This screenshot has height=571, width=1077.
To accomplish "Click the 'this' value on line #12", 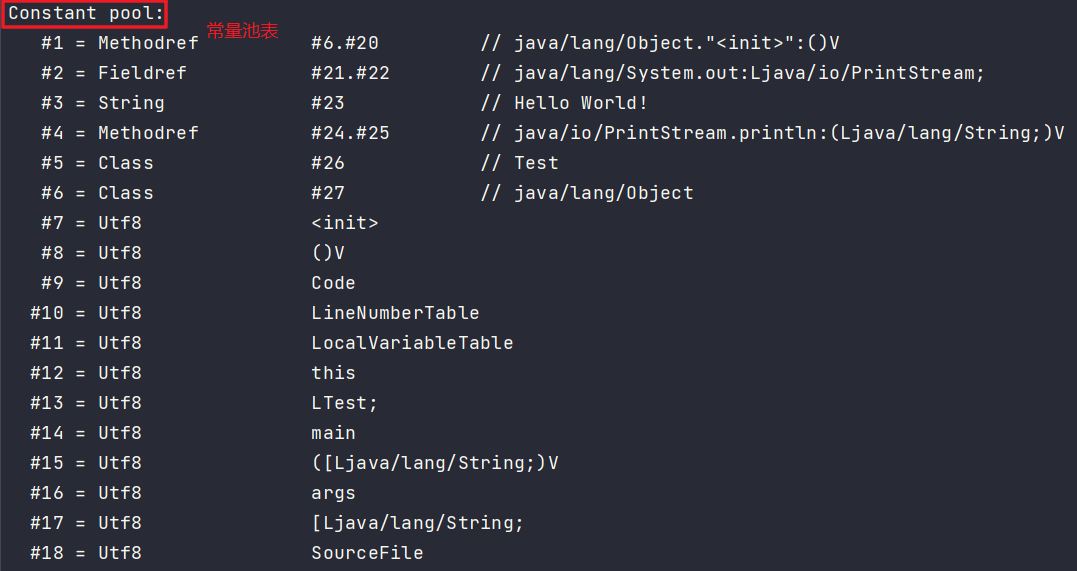I will click(333, 373).
